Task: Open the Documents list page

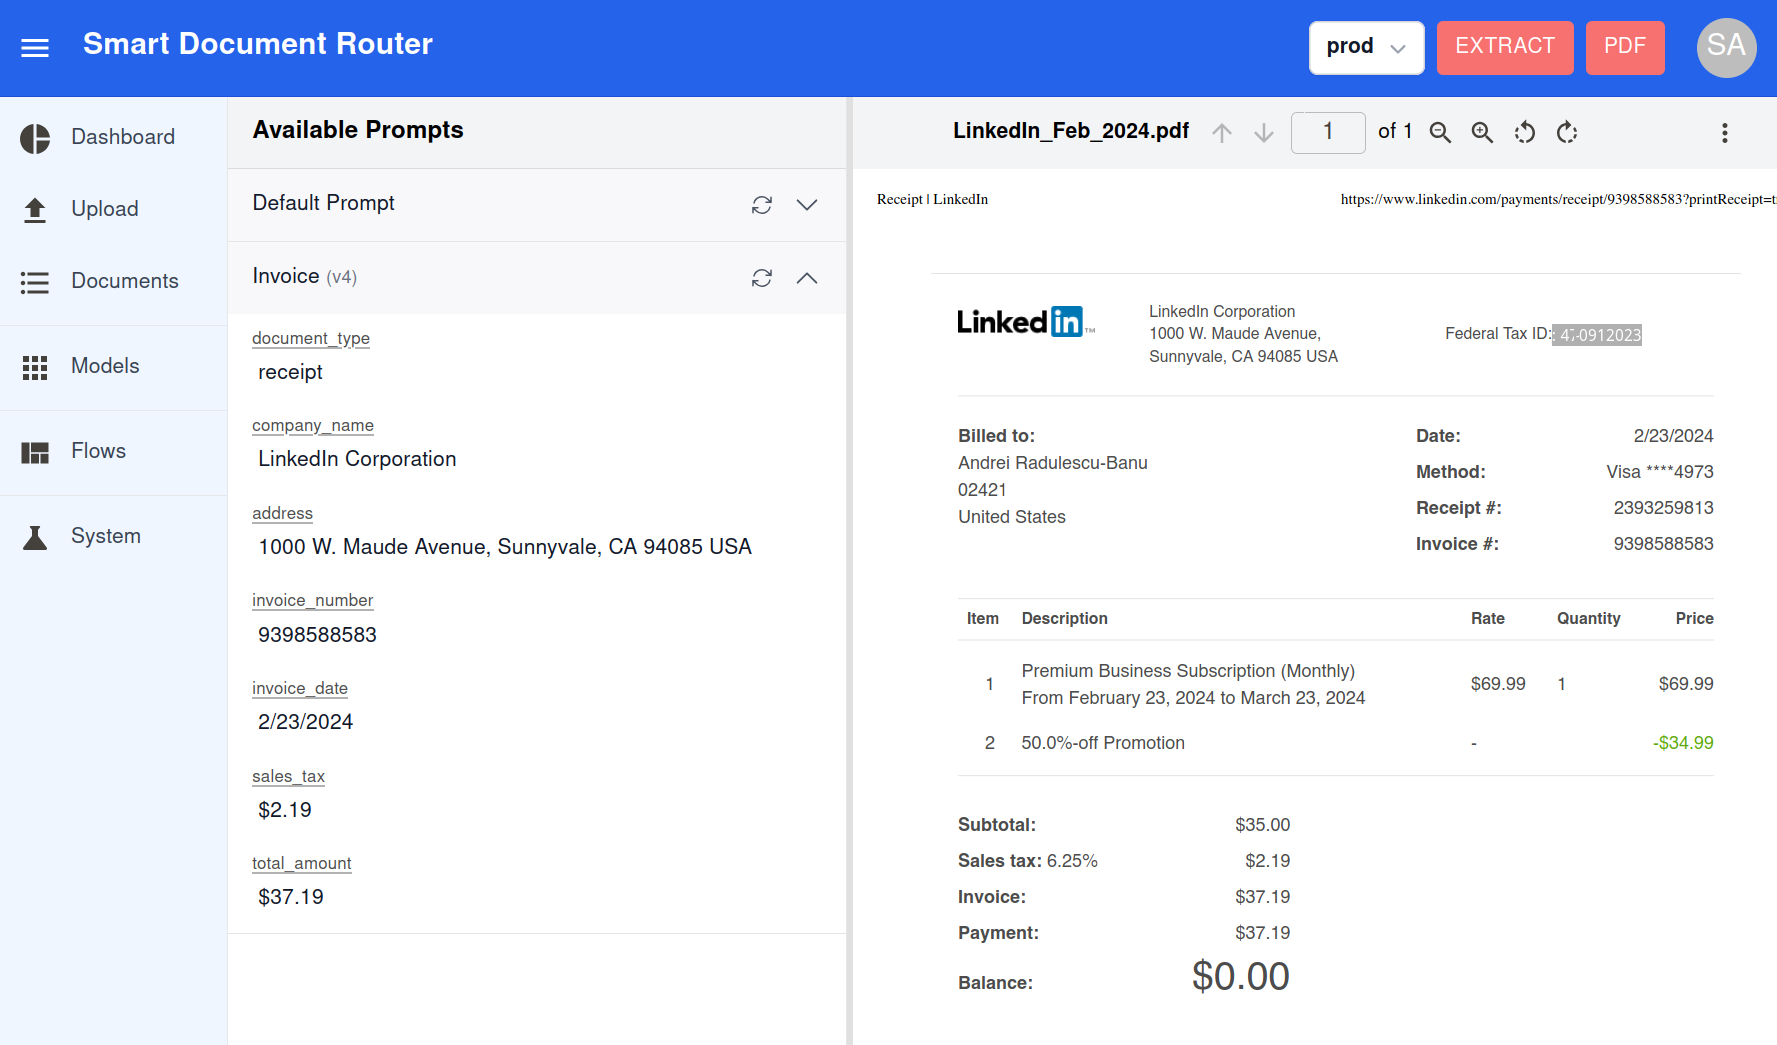Action: (113, 281)
